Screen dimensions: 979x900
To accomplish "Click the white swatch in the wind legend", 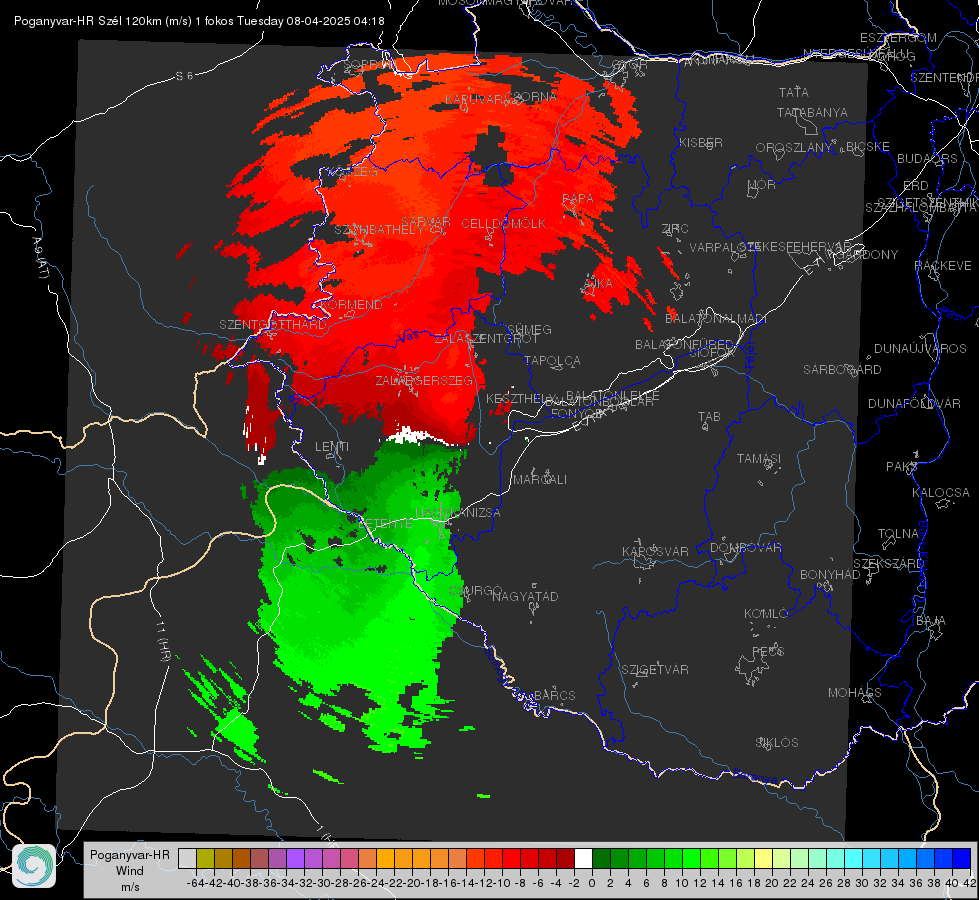I will click(583, 859).
